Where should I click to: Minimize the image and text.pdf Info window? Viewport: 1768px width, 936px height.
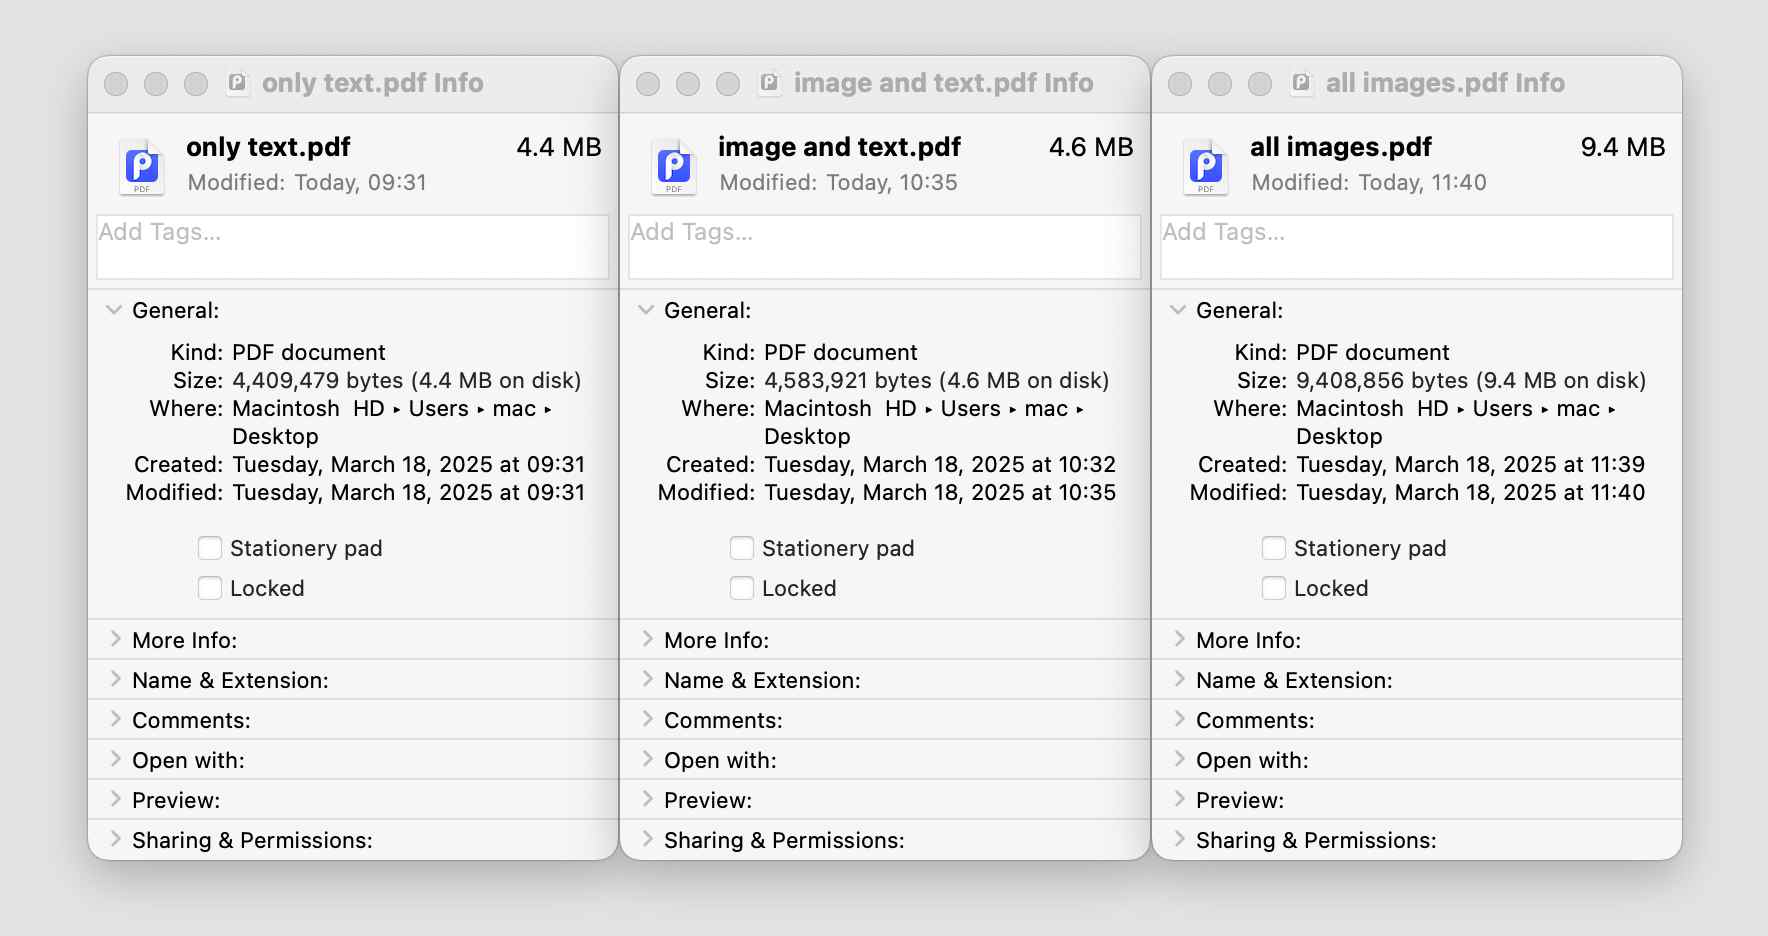(688, 84)
